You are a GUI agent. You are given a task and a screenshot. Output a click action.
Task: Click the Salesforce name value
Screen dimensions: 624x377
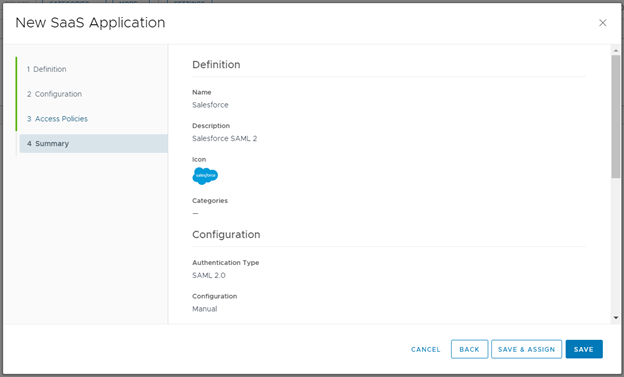(x=210, y=105)
